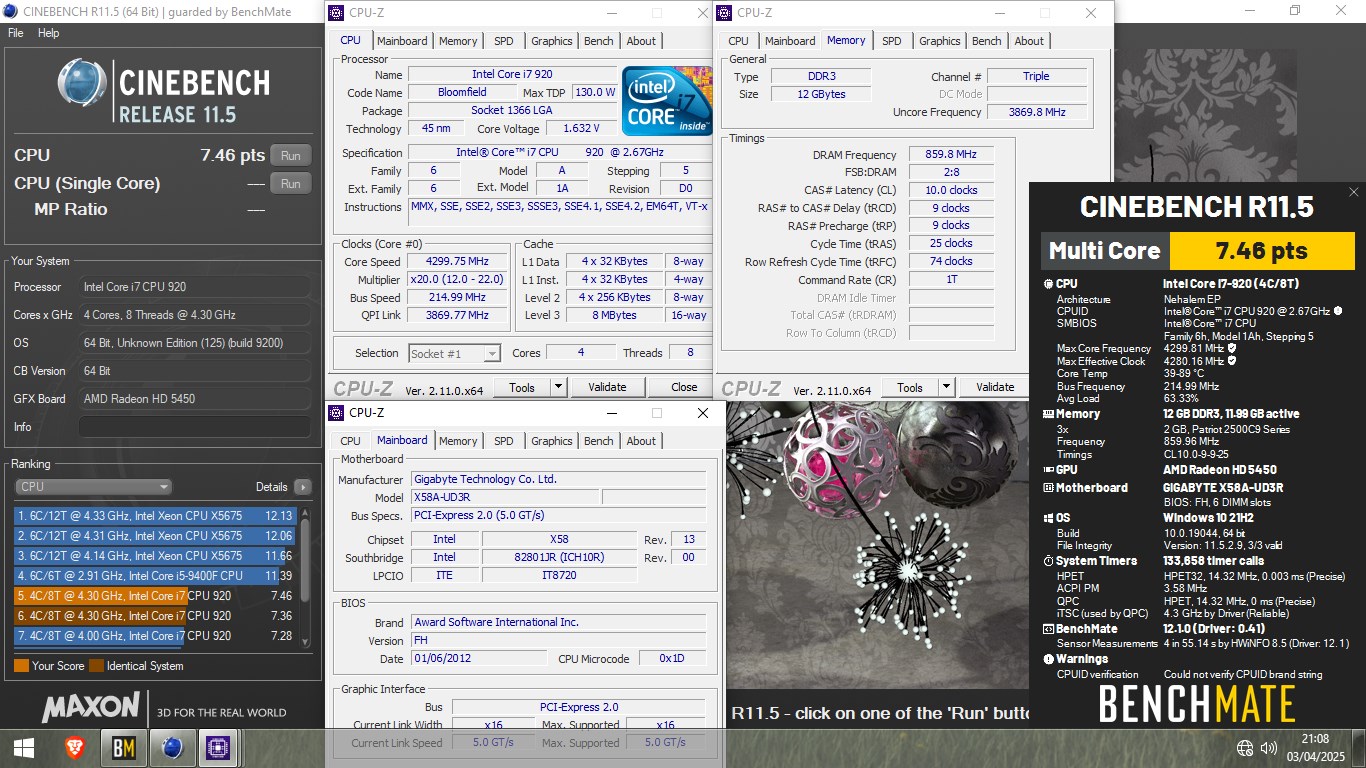The height and width of the screenshot is (768, 1366).
Task: Select ranking row 7, Core i7 920 at 4.00 GHz
Action: point(155,636)
